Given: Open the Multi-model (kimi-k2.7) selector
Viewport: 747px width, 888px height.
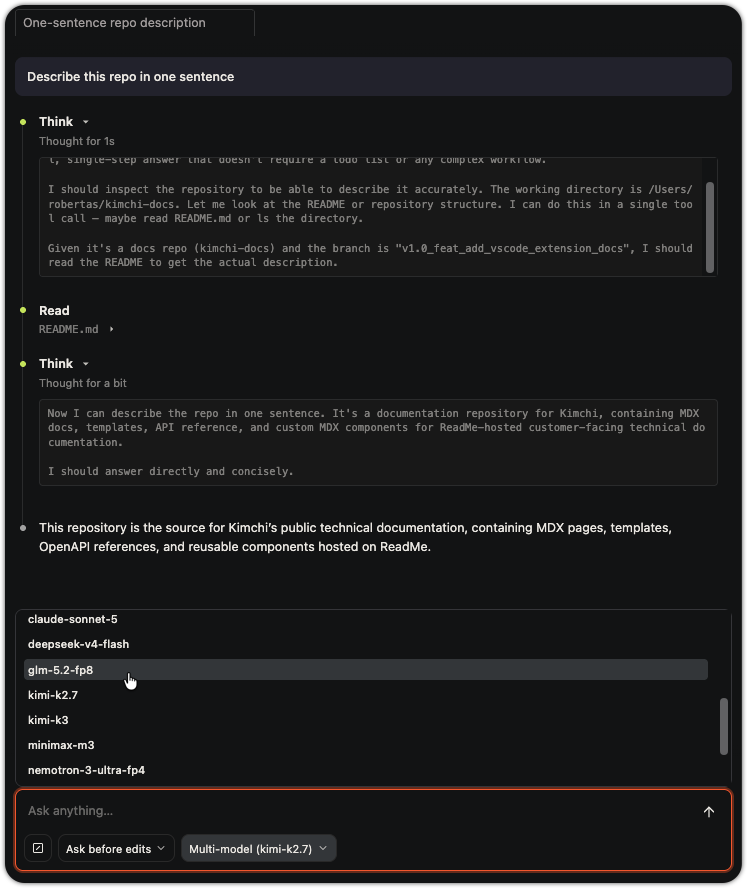Looking at the screenshot, I should coord(258,848).
